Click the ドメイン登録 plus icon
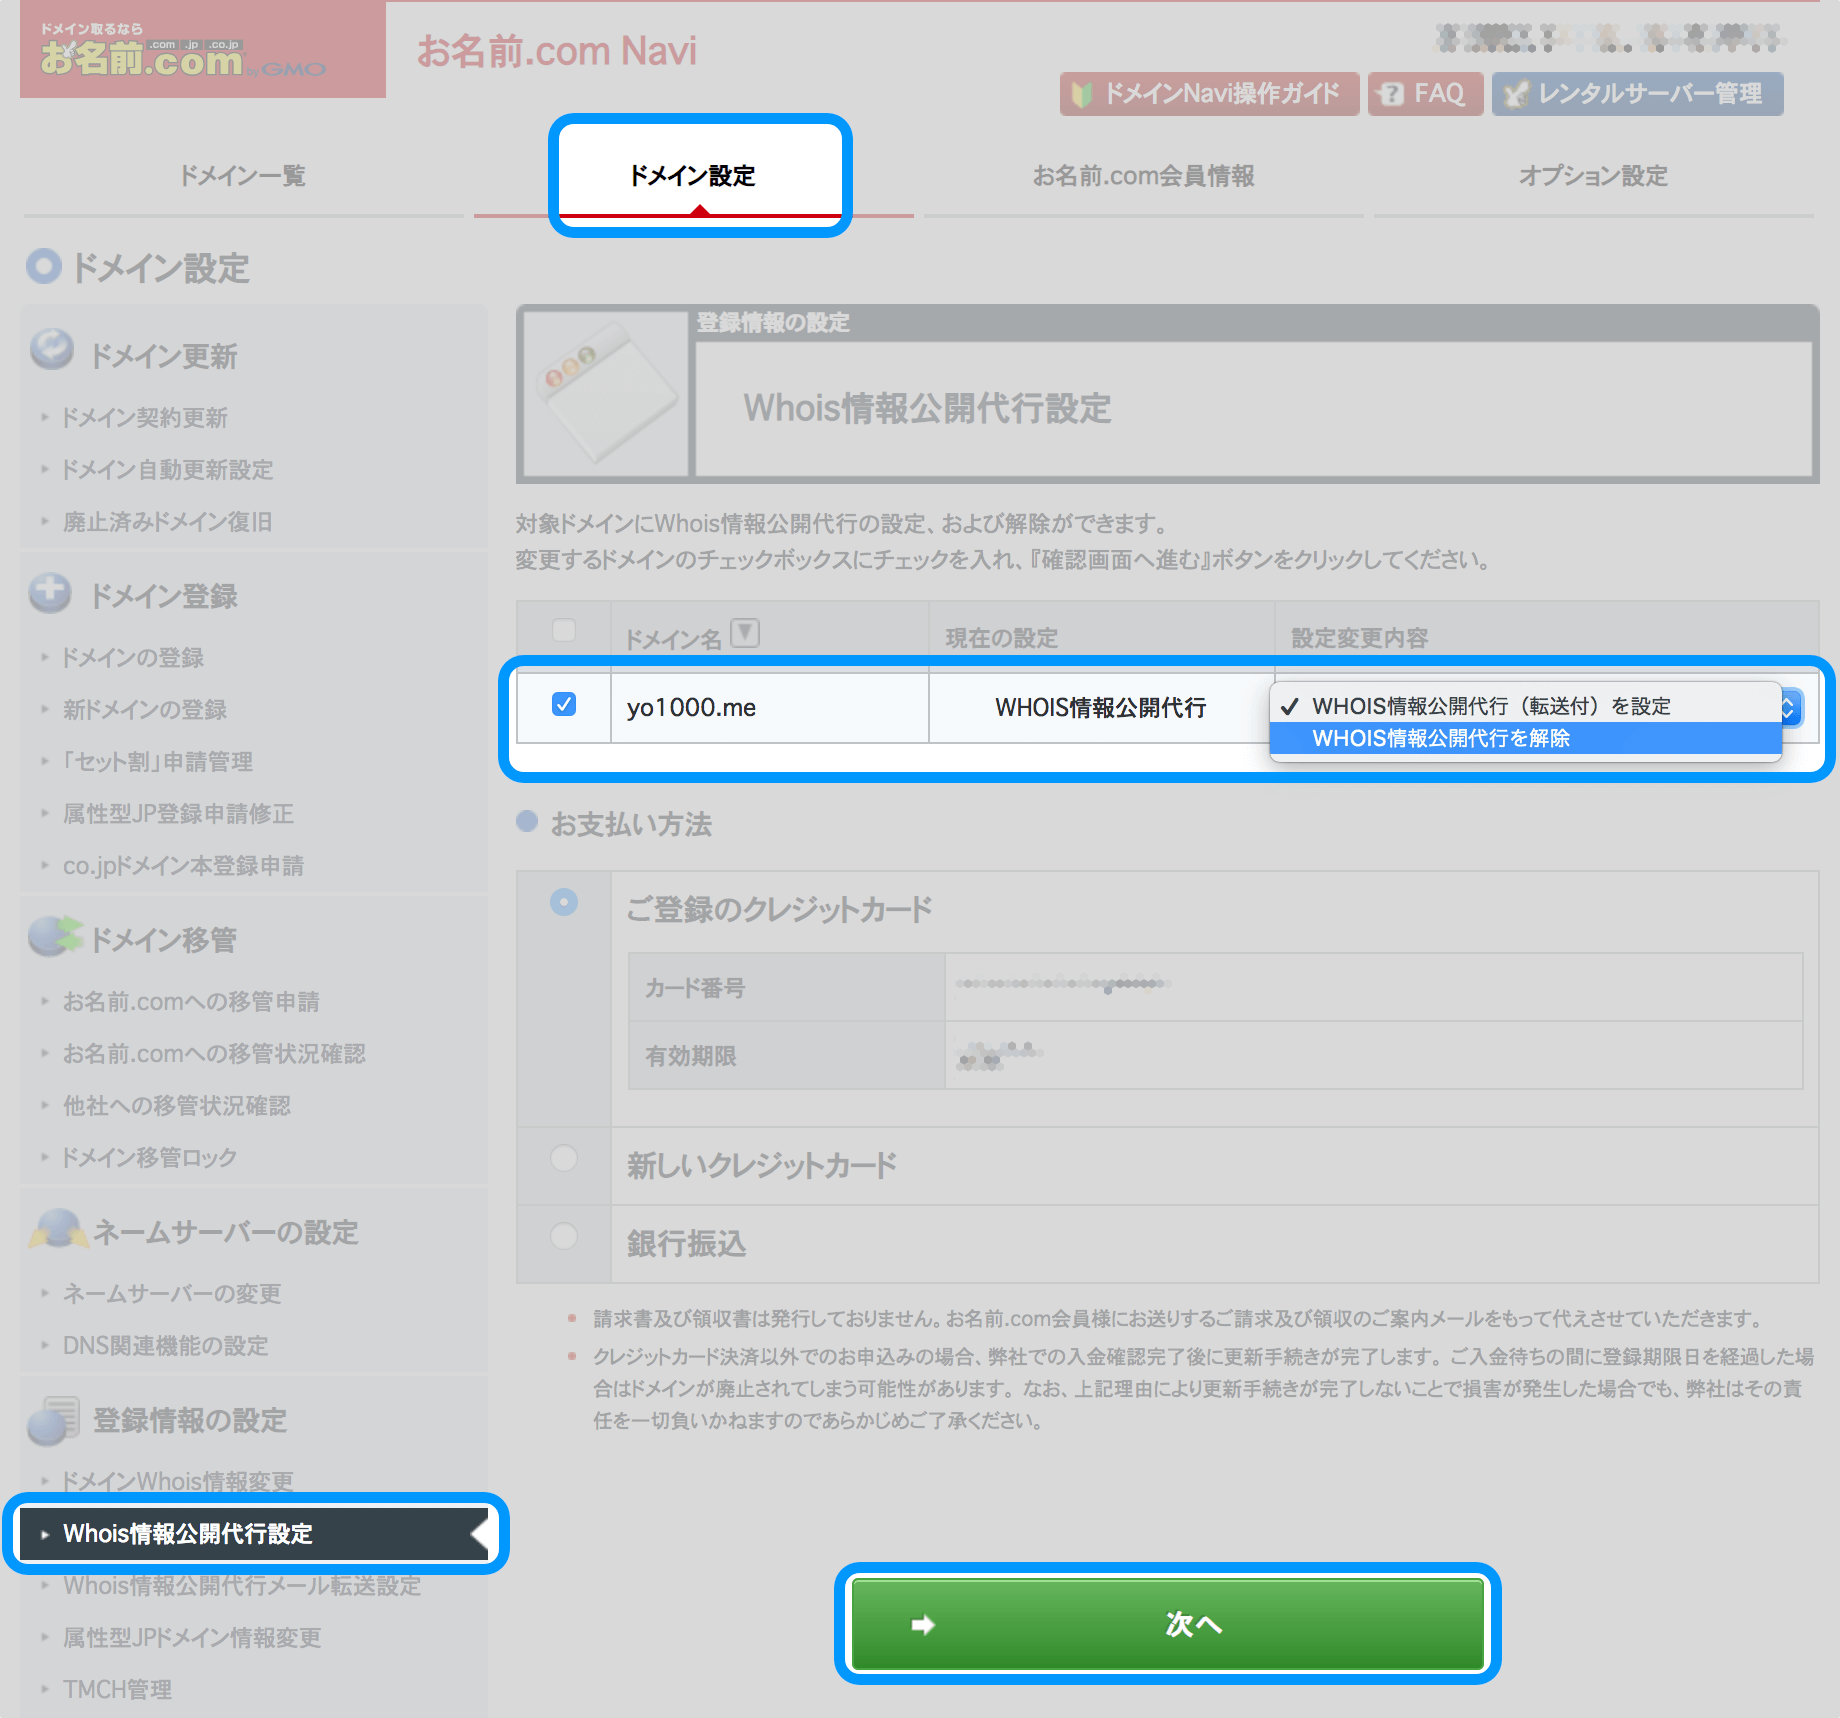Image resolution: width=1840 pixels, height=1718 pixels. (50, 594)
